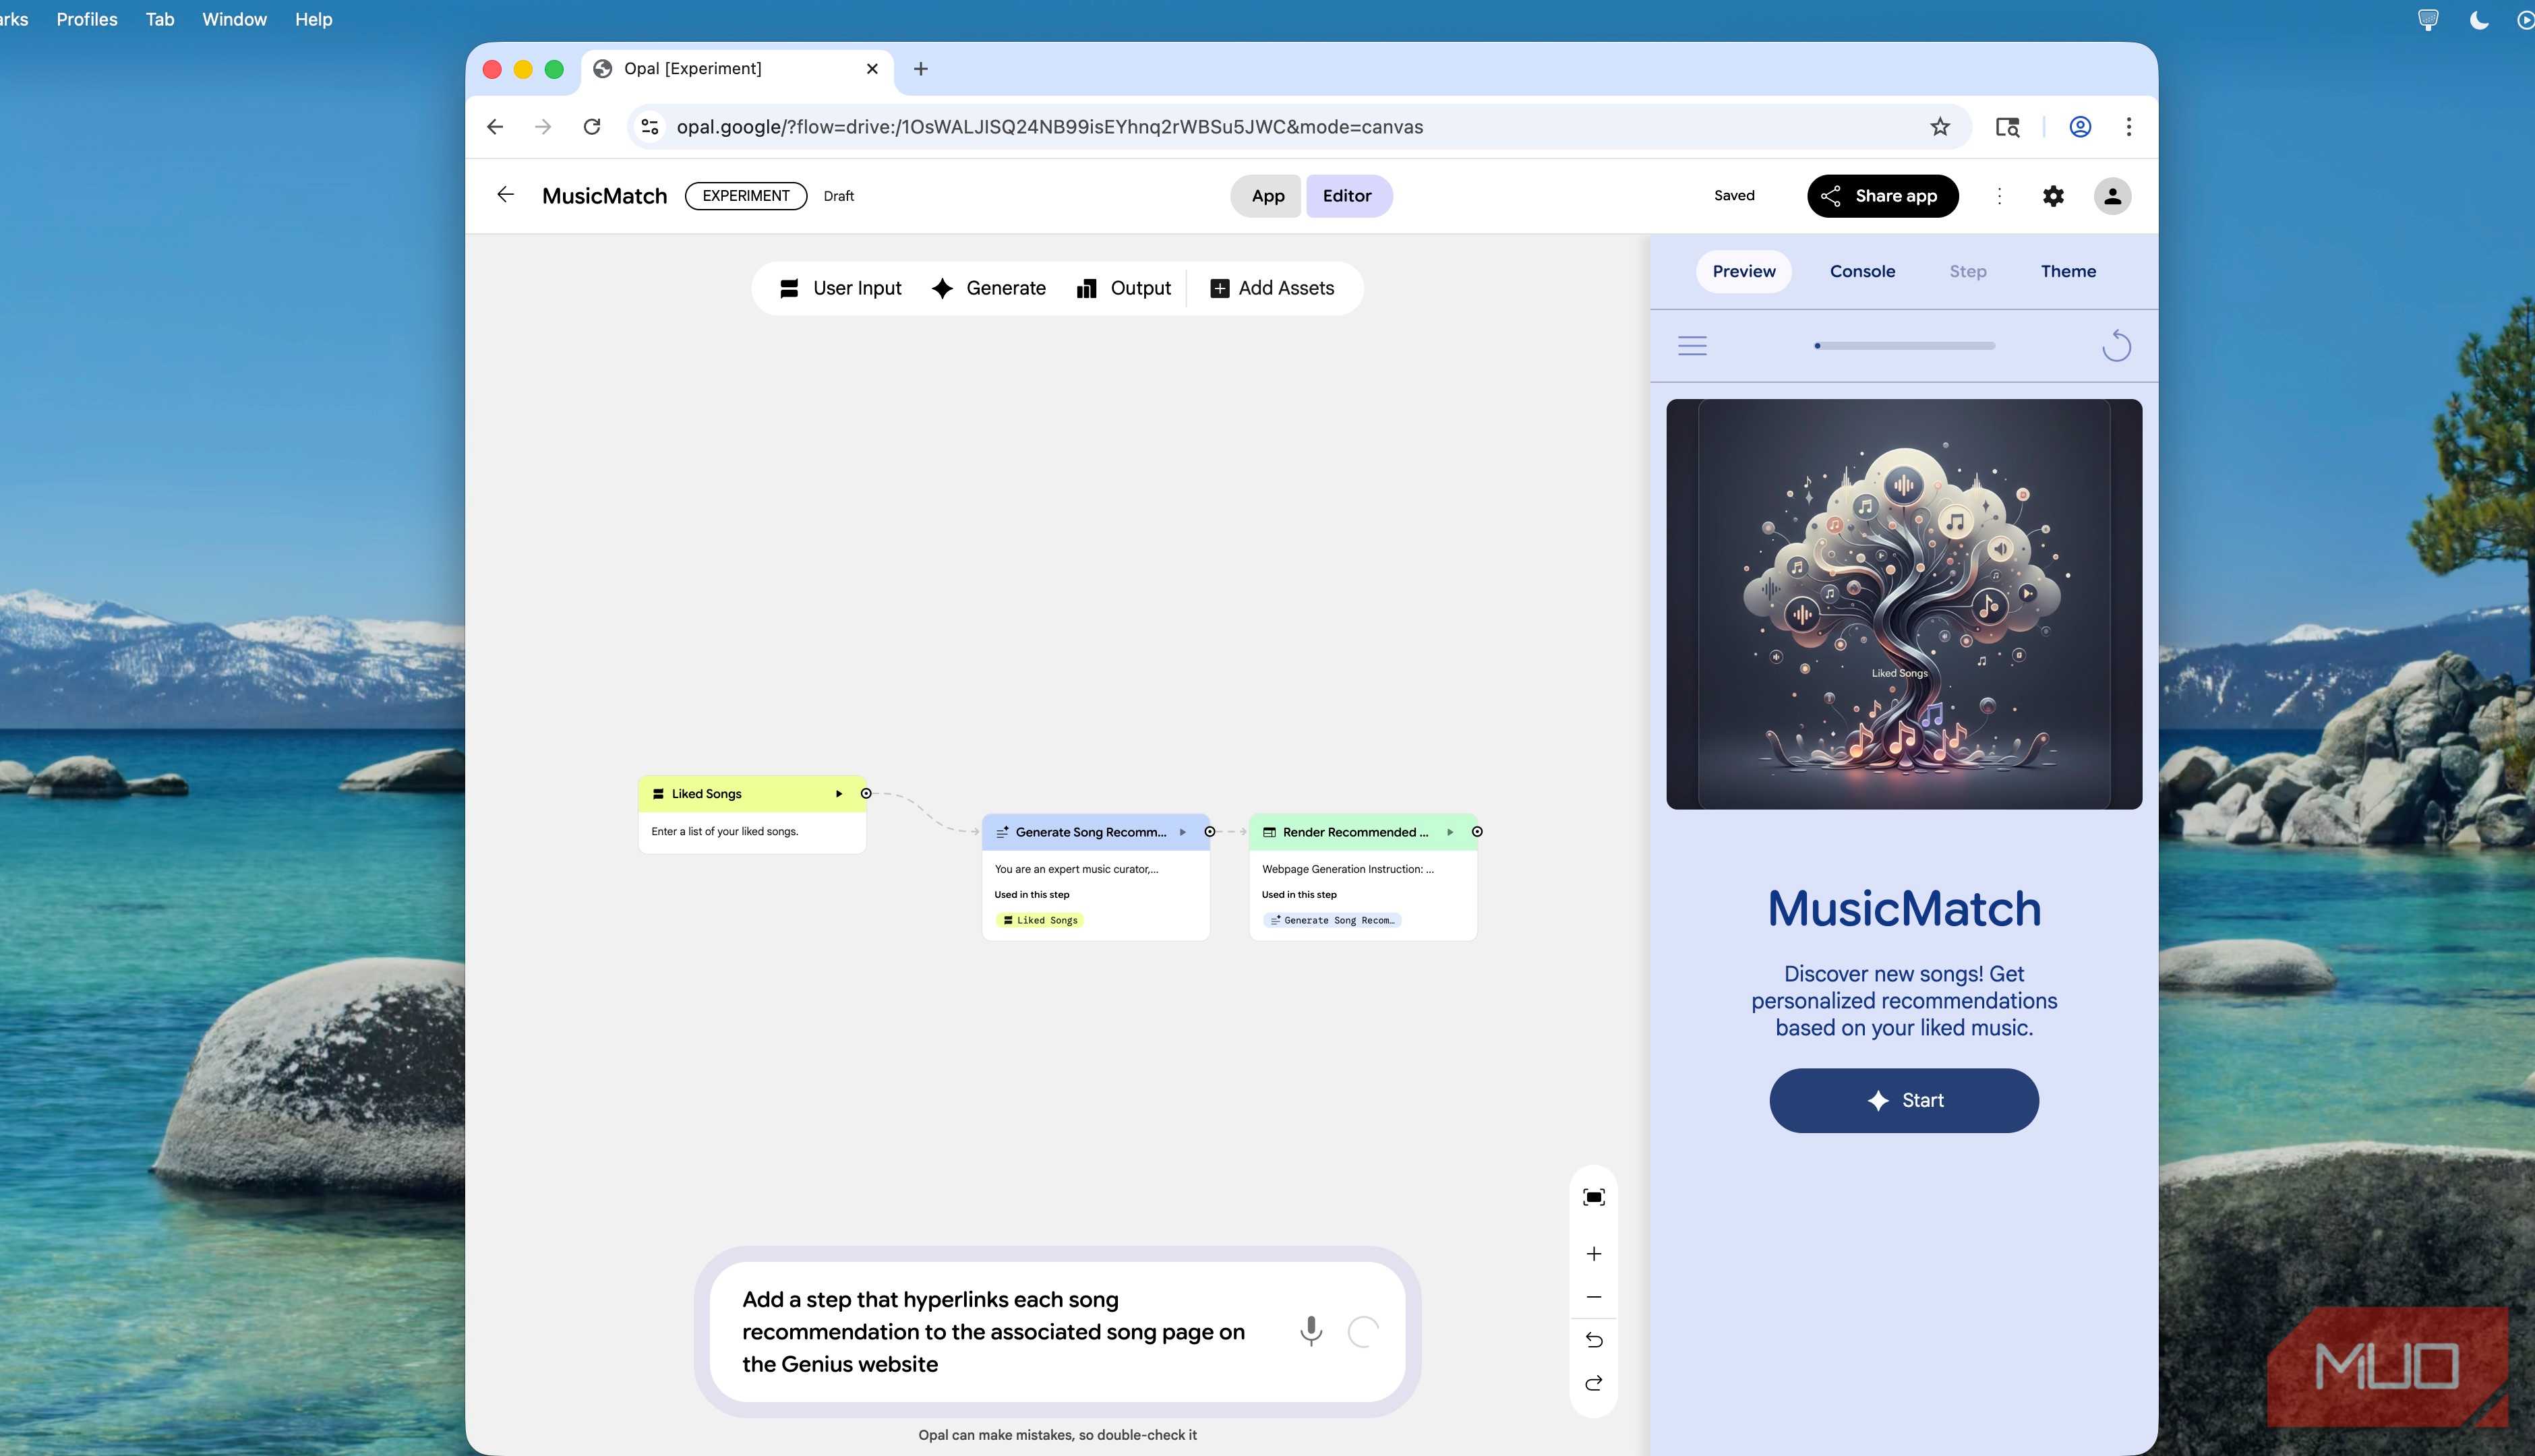Open the three-dot overflow menu beside Share app
Image resolution: width=2535 pixels, height=1456 pixels.
tap(1999, 196)
